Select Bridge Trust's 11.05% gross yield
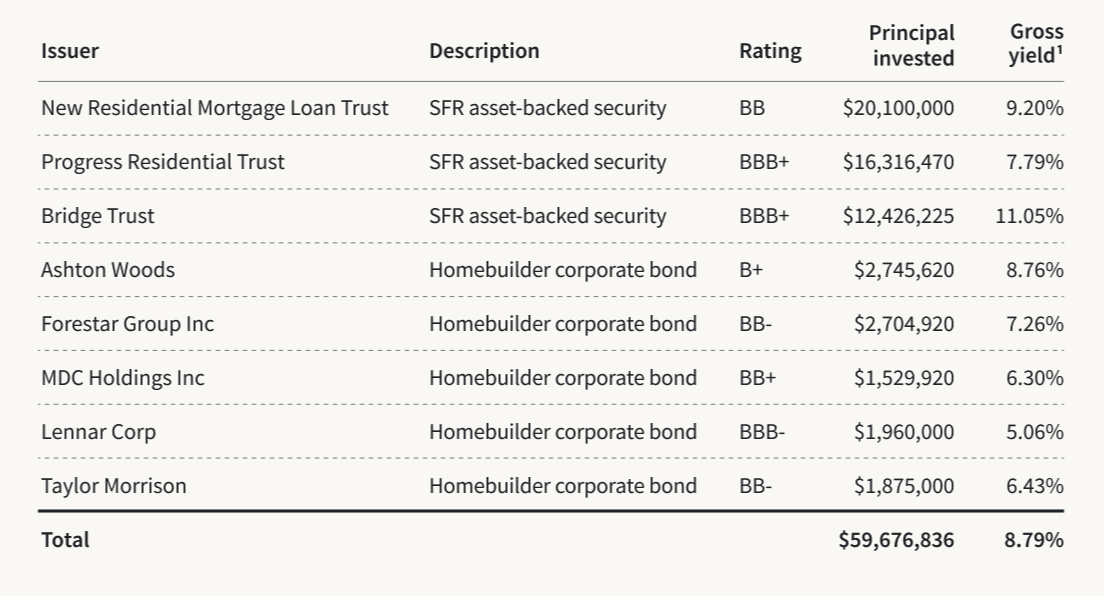1104x596 pixels. (x=1029, y=216)
